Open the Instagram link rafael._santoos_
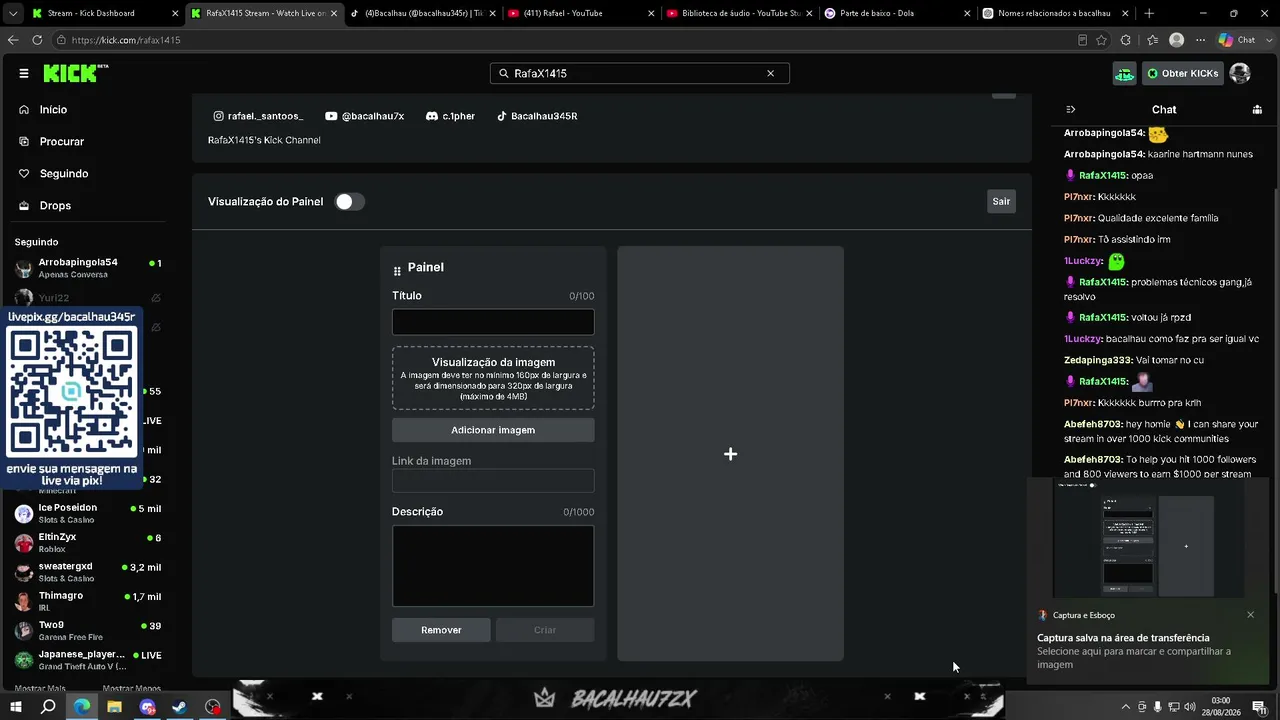The image size is (1280, 720). [x=258, y=116]
